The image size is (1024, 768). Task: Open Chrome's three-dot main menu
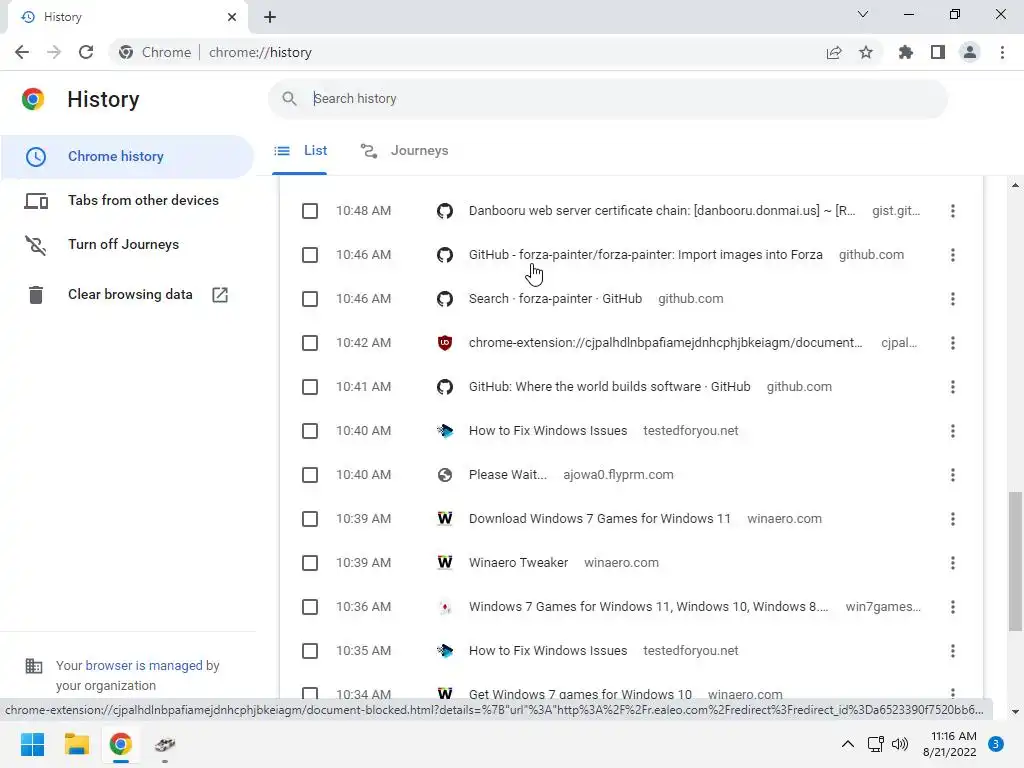tap(1002, 52)
